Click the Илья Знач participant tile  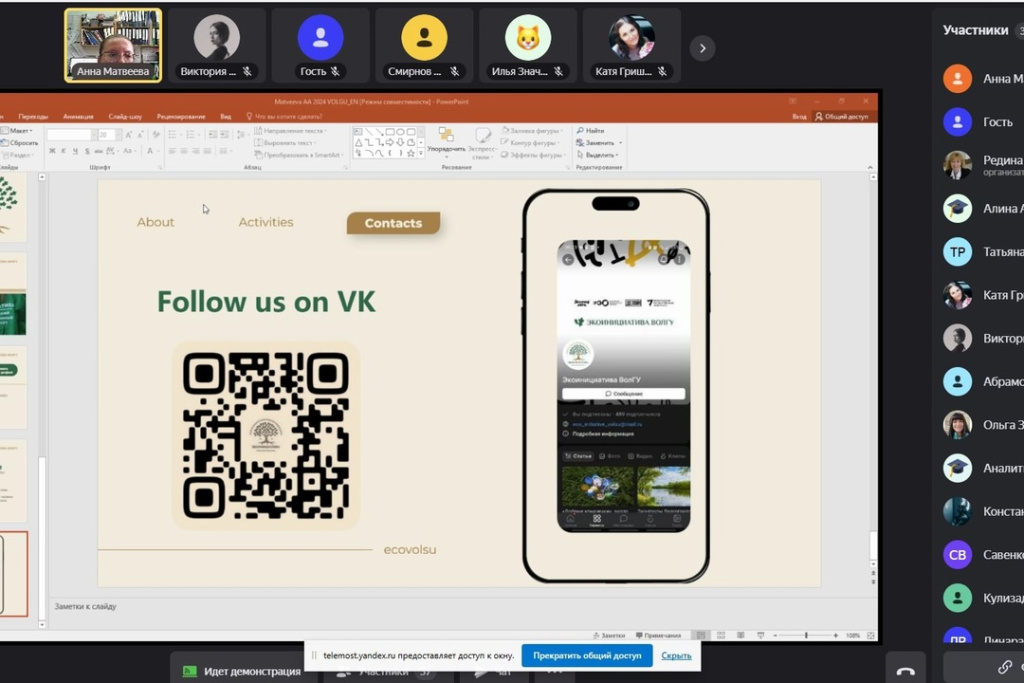(x=528, y=45)
